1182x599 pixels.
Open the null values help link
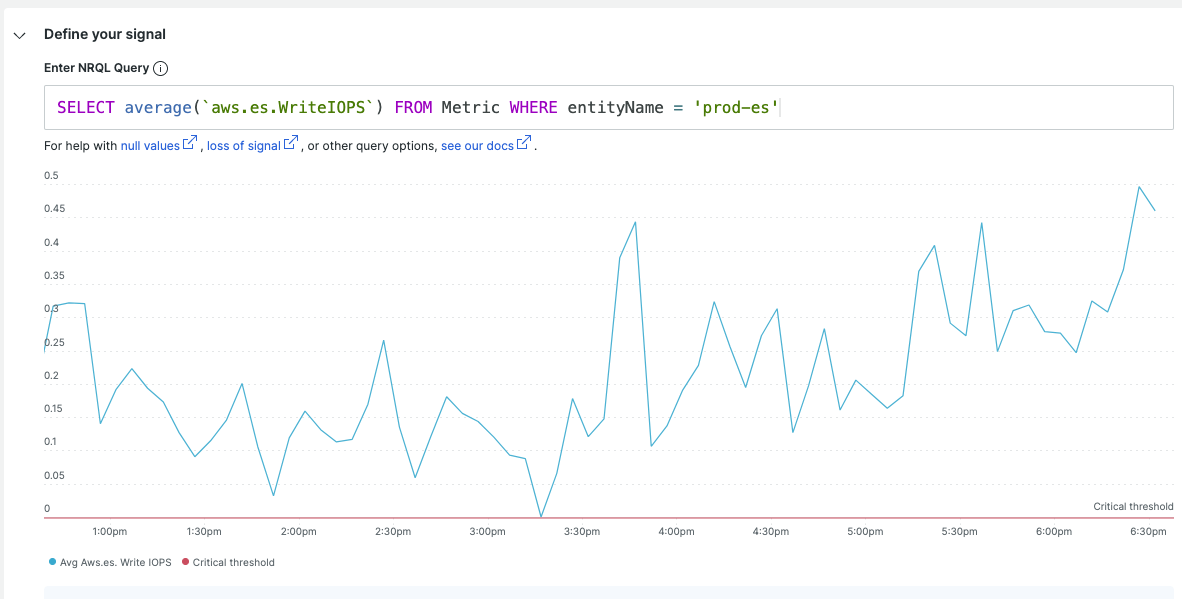150,146
